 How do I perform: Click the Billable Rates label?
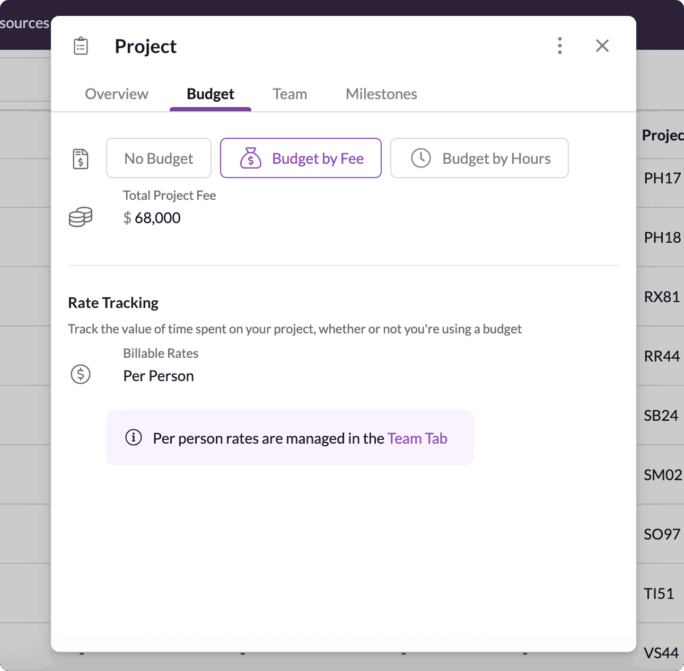coord(161,353)
